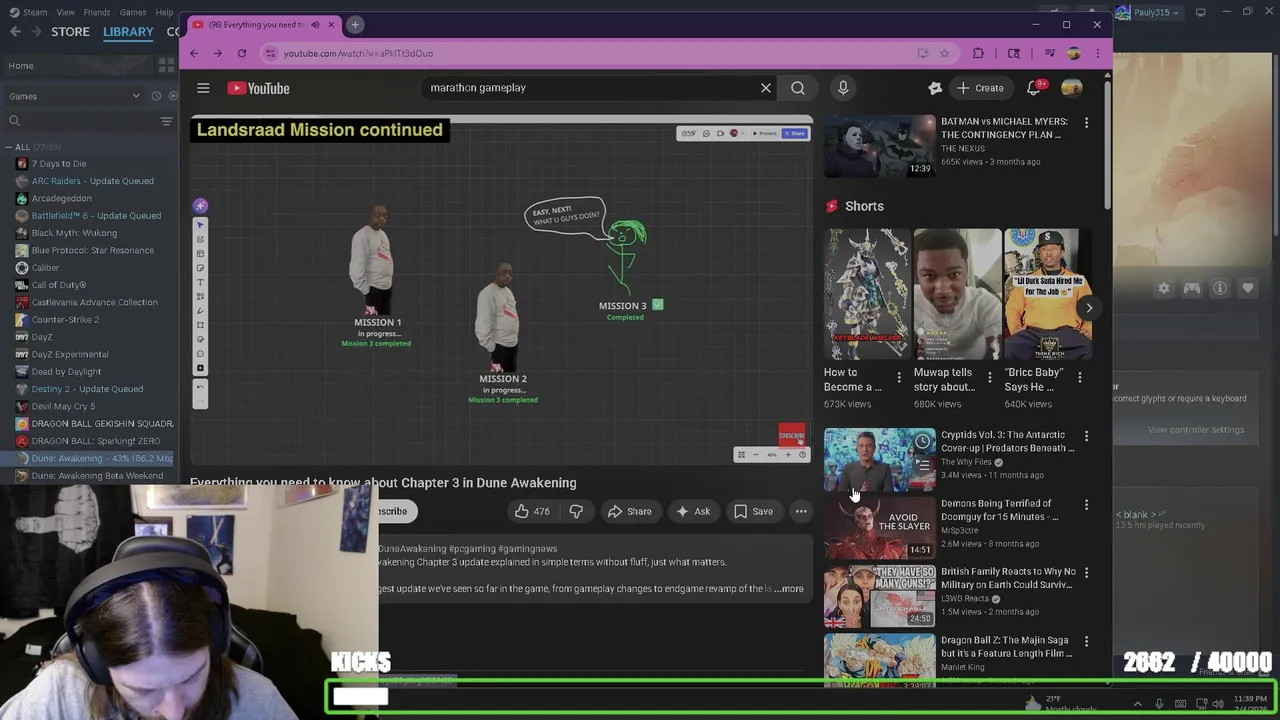Open View controller settings in Steam
1280x720 pixels.
tap(1196, 430)
